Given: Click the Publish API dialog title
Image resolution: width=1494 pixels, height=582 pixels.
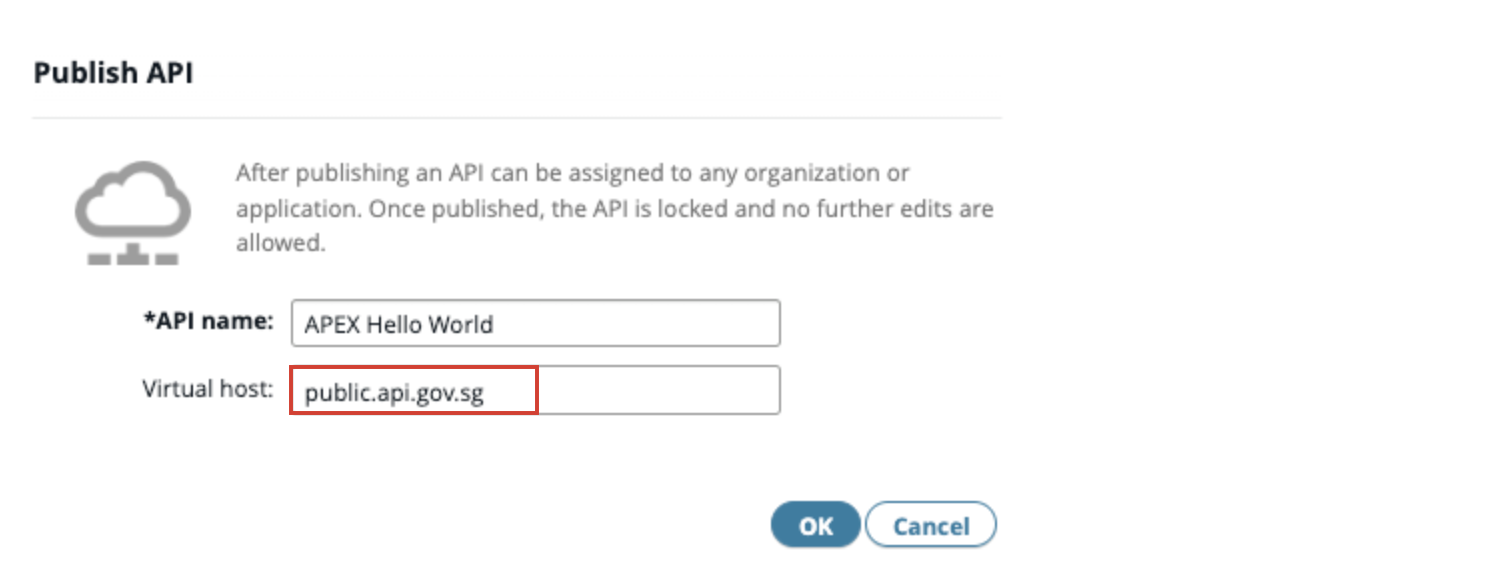Looking at the screenshot, I should [113, 70].
